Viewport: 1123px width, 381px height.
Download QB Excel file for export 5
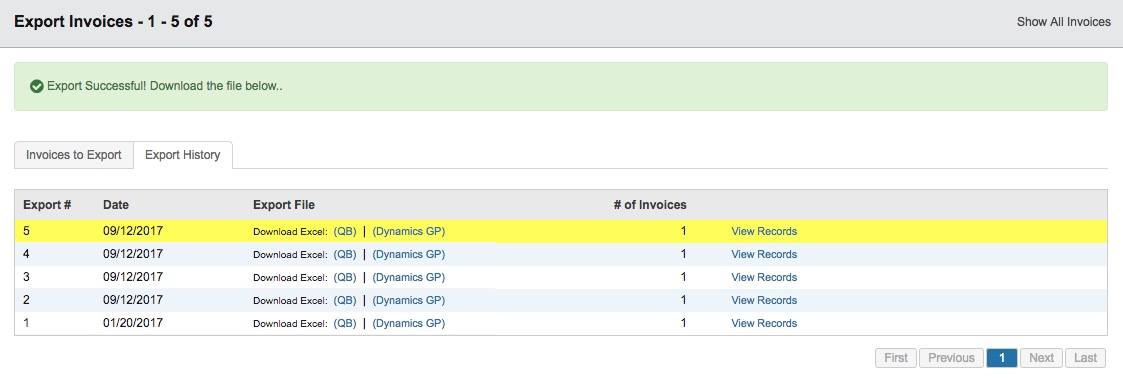pos(345,231)
